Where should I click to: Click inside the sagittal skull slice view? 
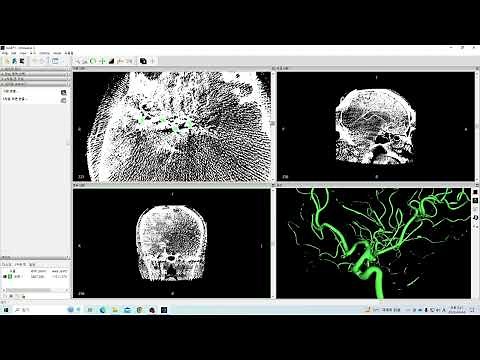click(x=375, y=126)
